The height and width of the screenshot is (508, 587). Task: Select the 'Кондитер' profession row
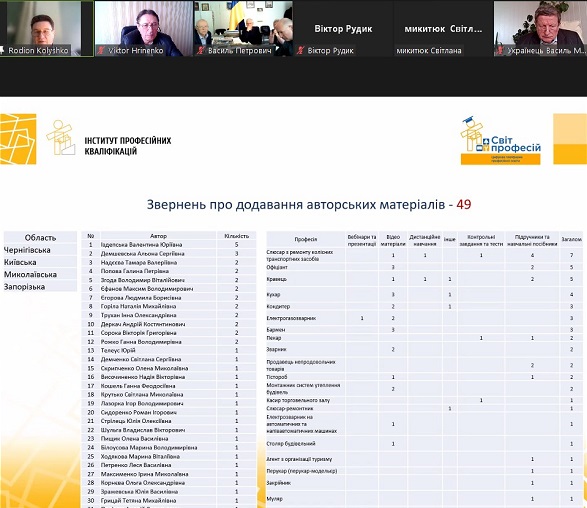click(x=425, y=306)
